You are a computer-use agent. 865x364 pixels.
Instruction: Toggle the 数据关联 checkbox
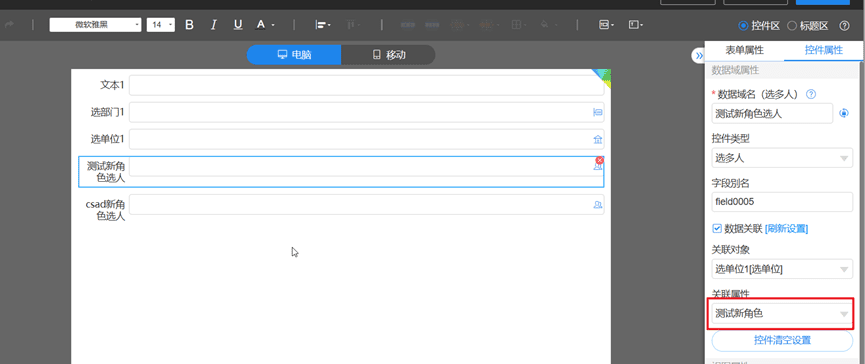point(717,228)
